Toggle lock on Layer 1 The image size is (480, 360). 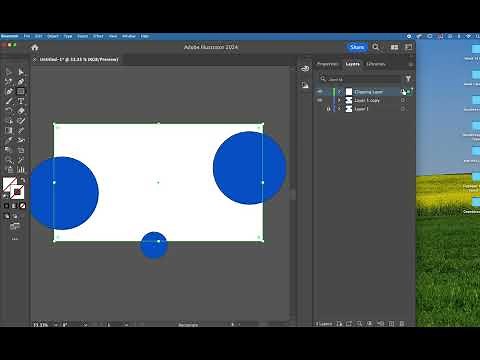pos(328,109)
